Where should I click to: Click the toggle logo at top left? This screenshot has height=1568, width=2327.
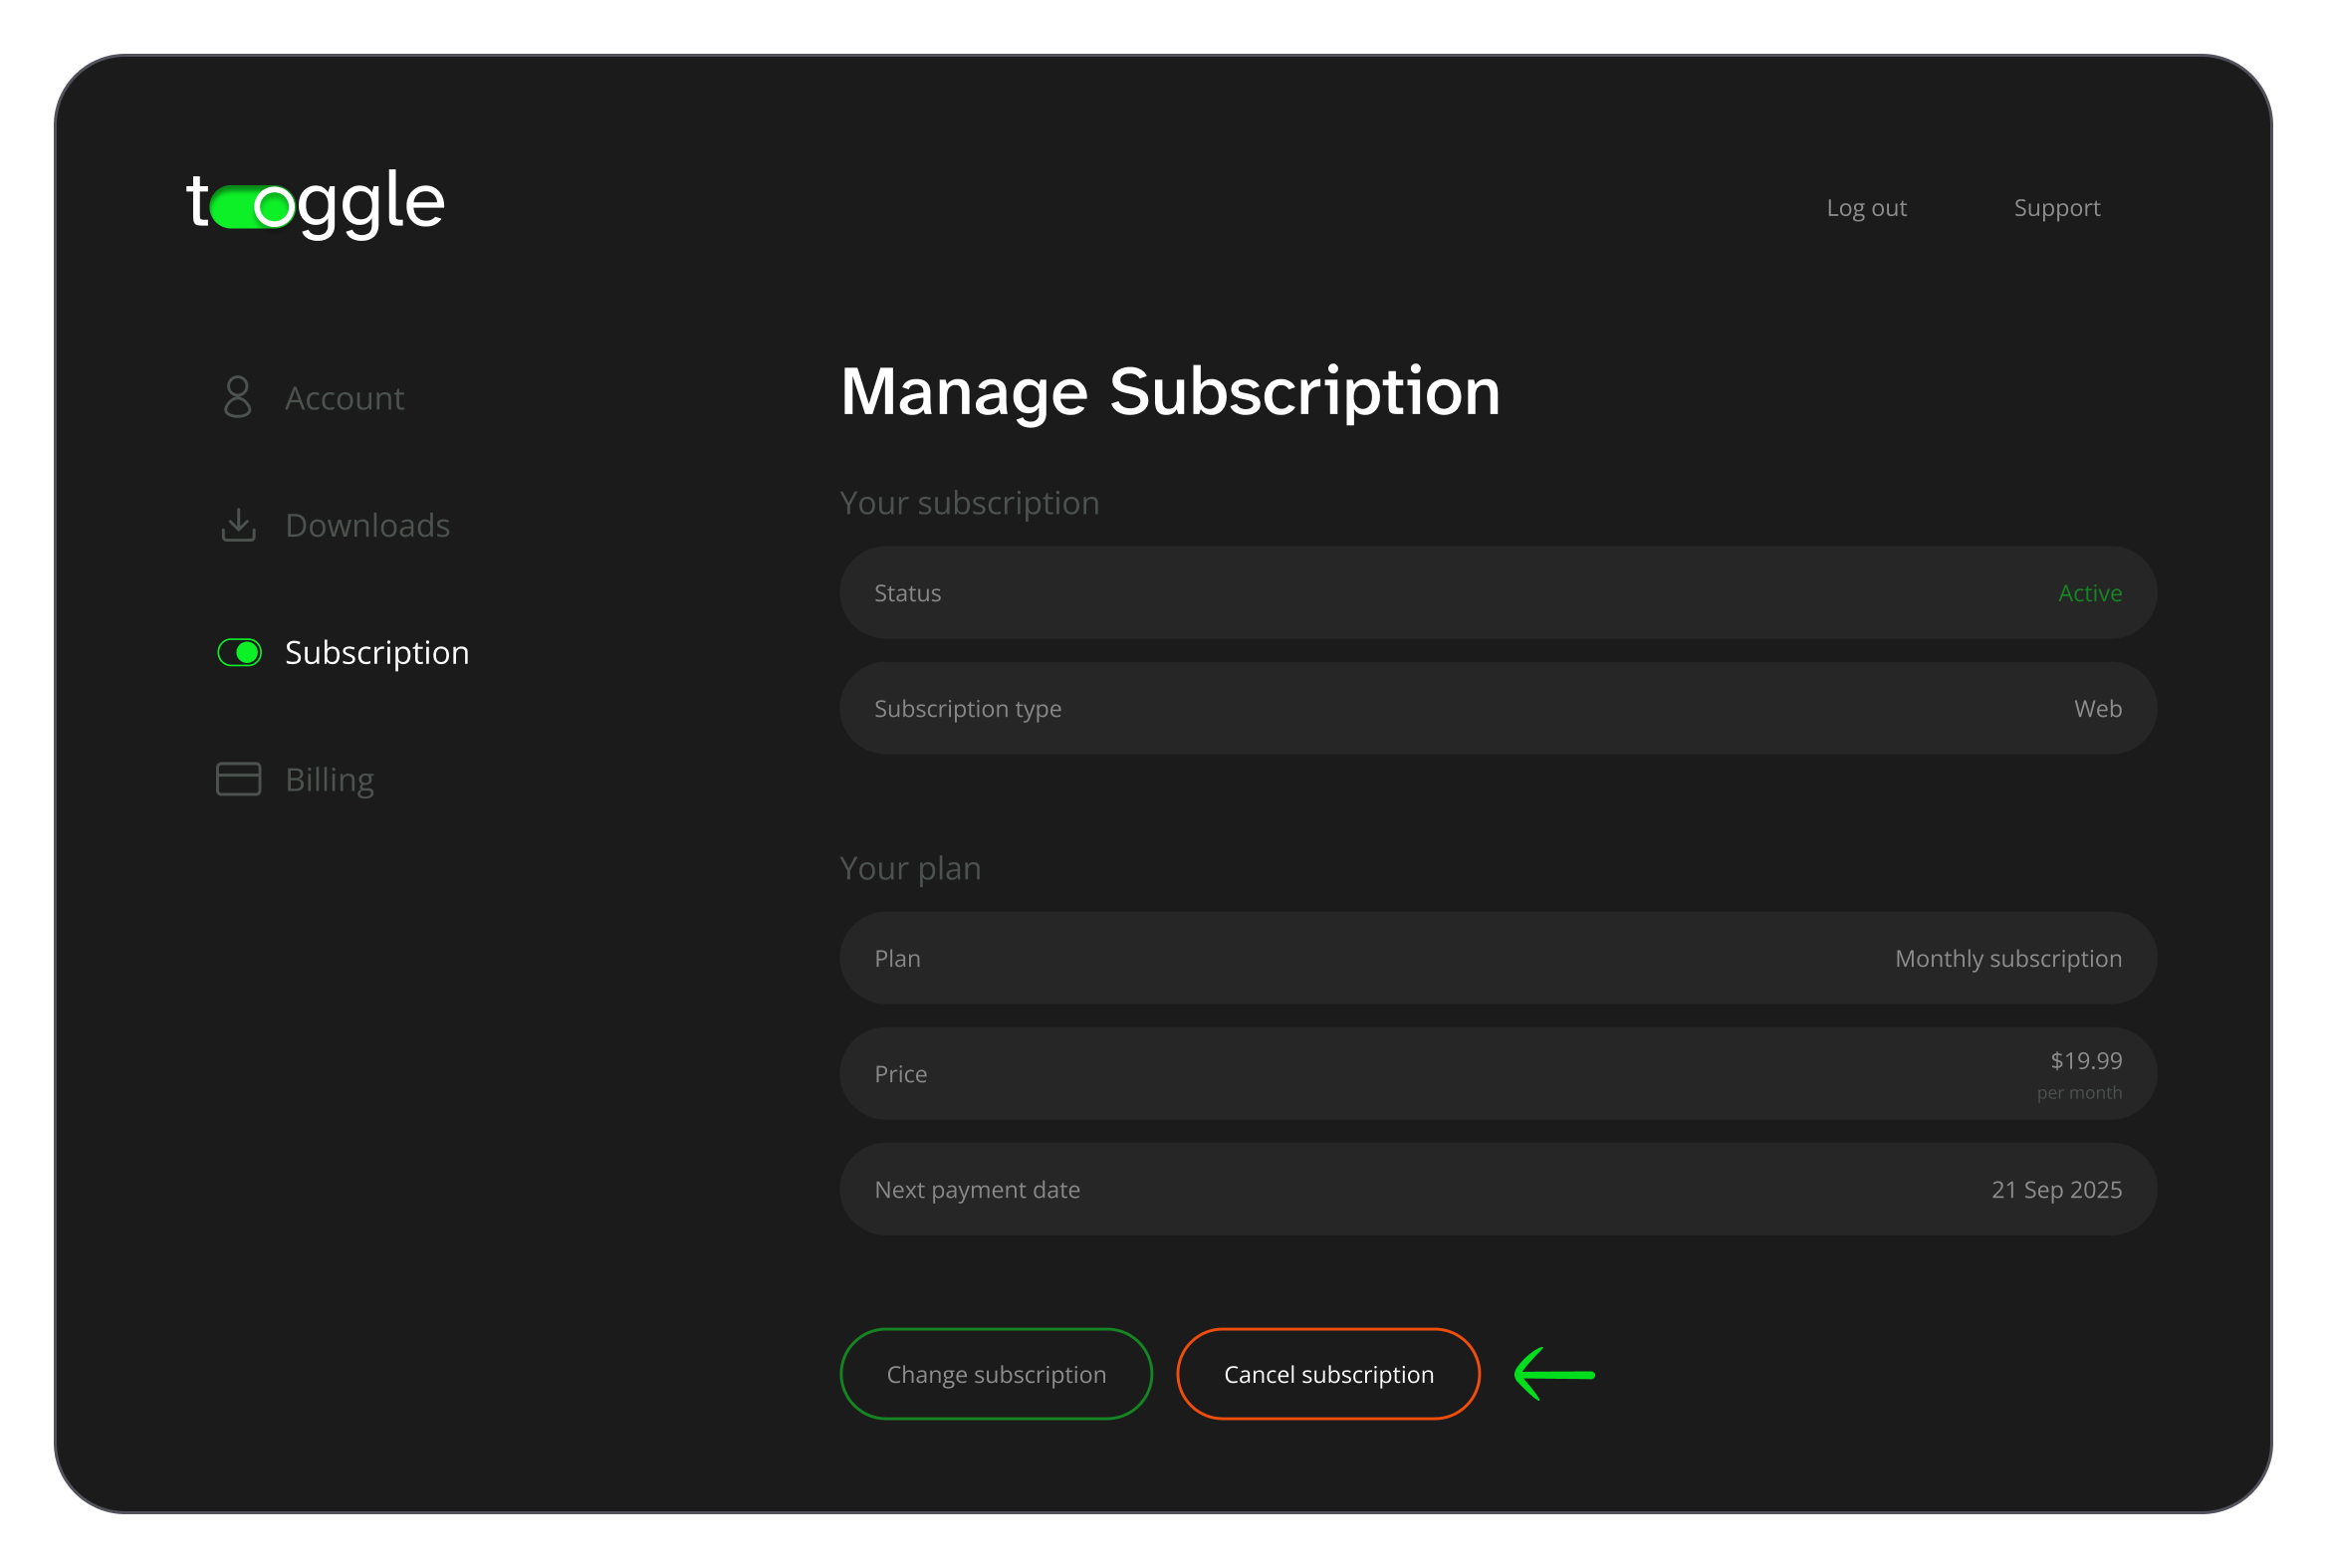point(315,203)
